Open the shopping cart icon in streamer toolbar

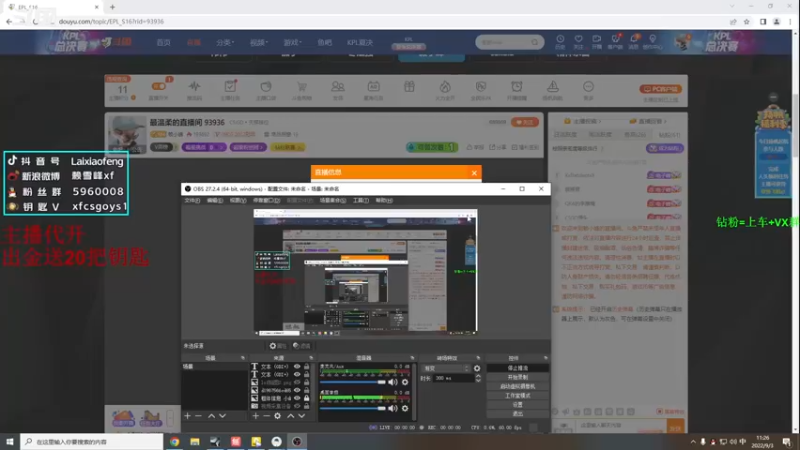[x=302, y=87]
